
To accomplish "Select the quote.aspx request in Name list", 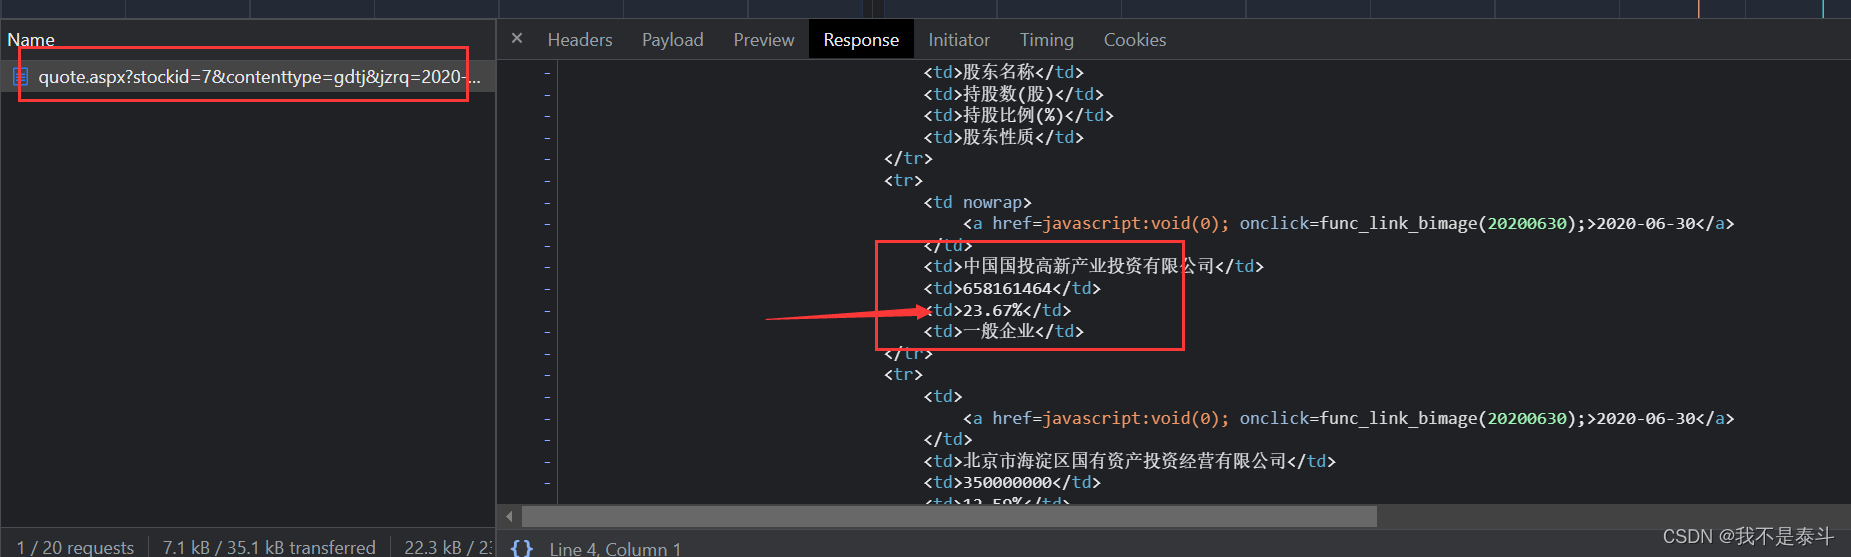I will coord(248,77).
